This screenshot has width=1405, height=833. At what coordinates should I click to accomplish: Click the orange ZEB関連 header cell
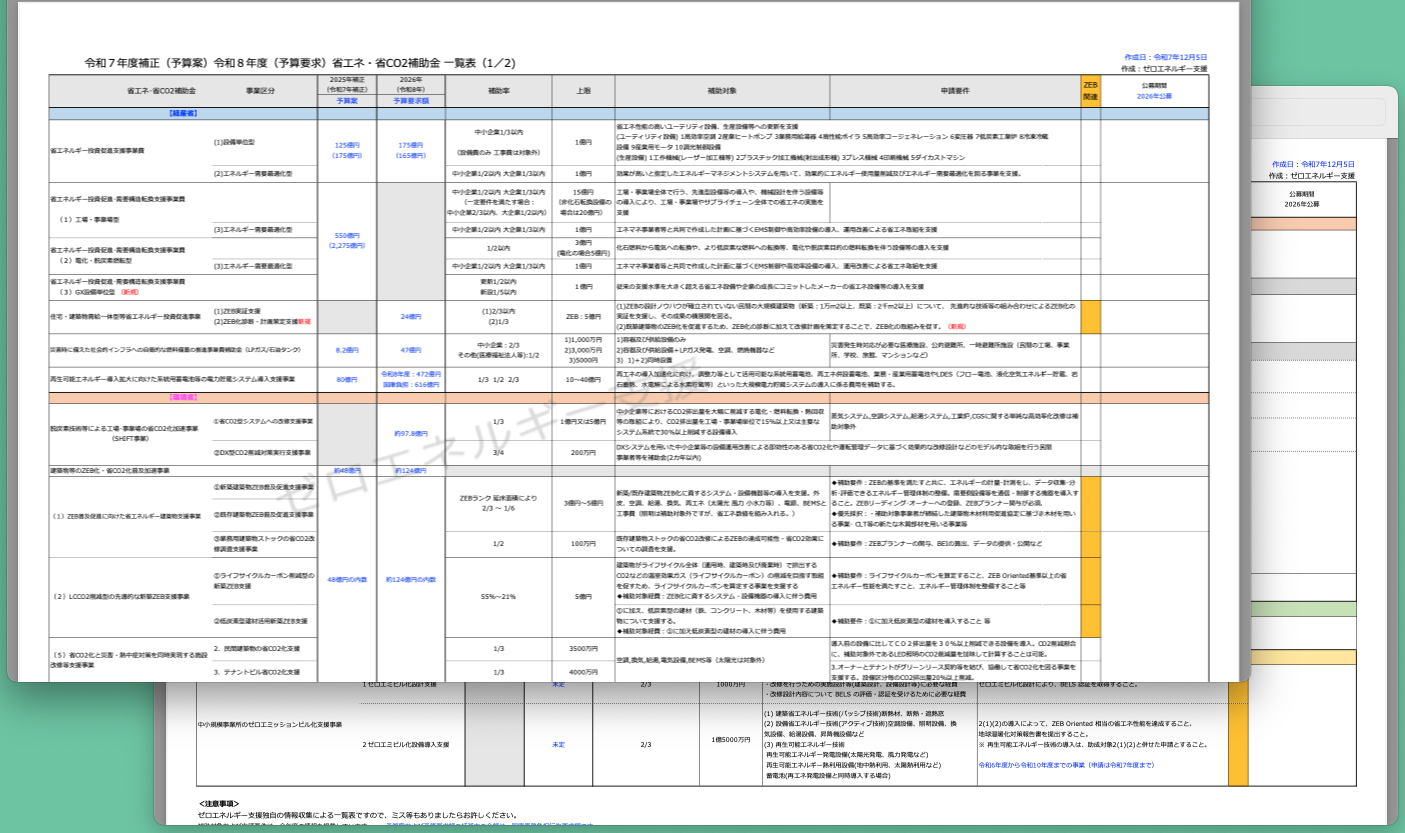(x=1090, y=90)
